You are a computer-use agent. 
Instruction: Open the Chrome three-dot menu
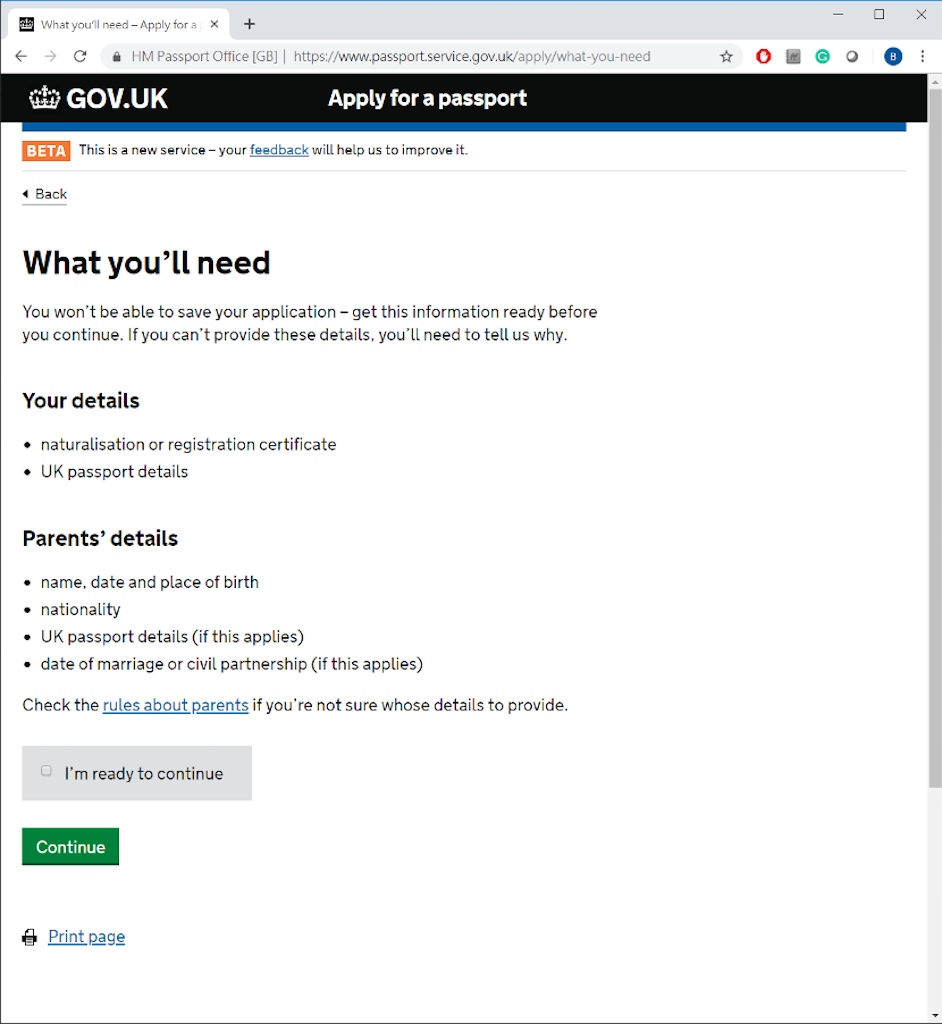point(922,57)
